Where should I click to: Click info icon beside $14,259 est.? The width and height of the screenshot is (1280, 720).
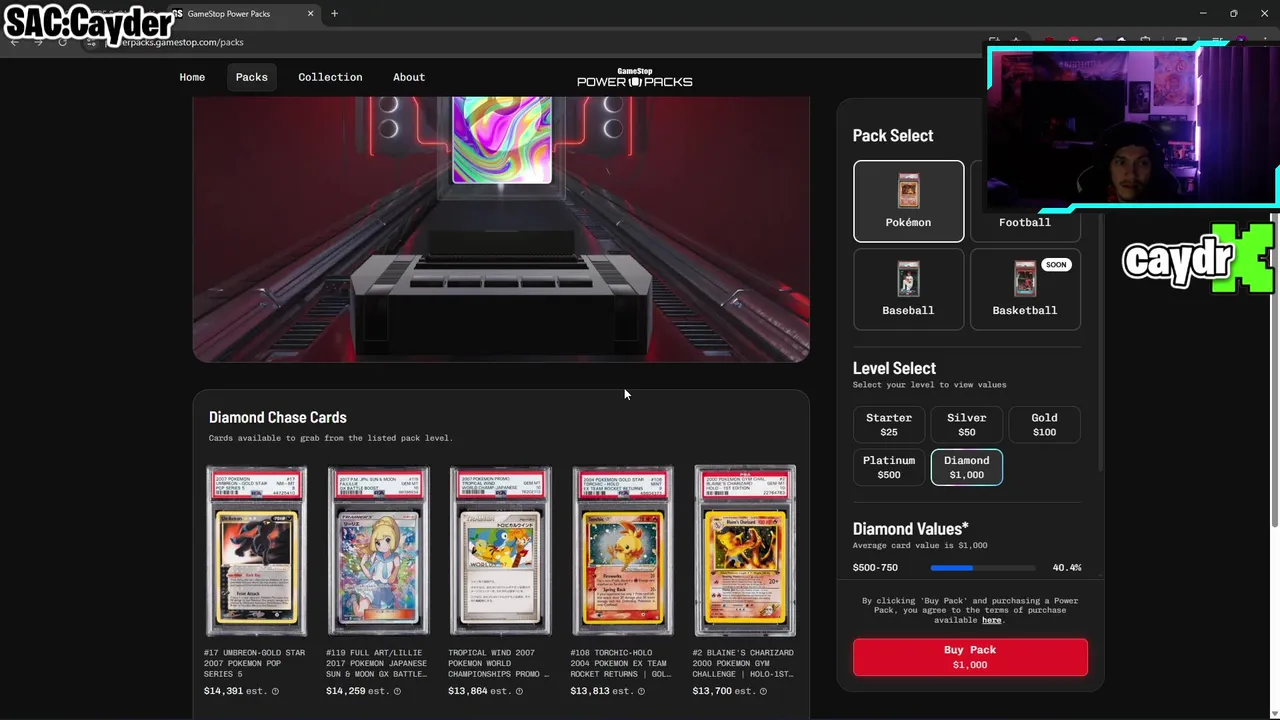397,691
